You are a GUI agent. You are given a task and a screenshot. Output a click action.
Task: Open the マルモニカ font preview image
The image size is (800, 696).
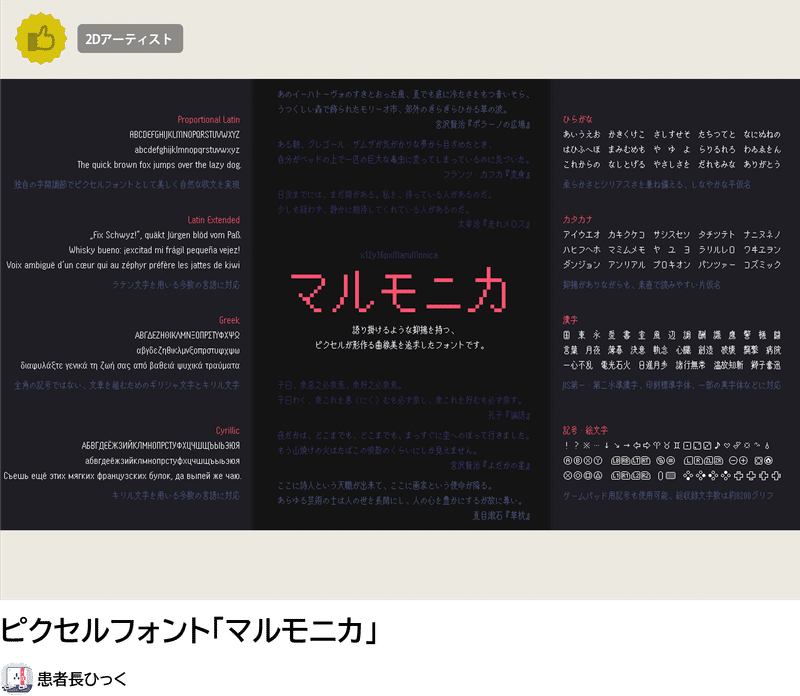tap(400, 304)
